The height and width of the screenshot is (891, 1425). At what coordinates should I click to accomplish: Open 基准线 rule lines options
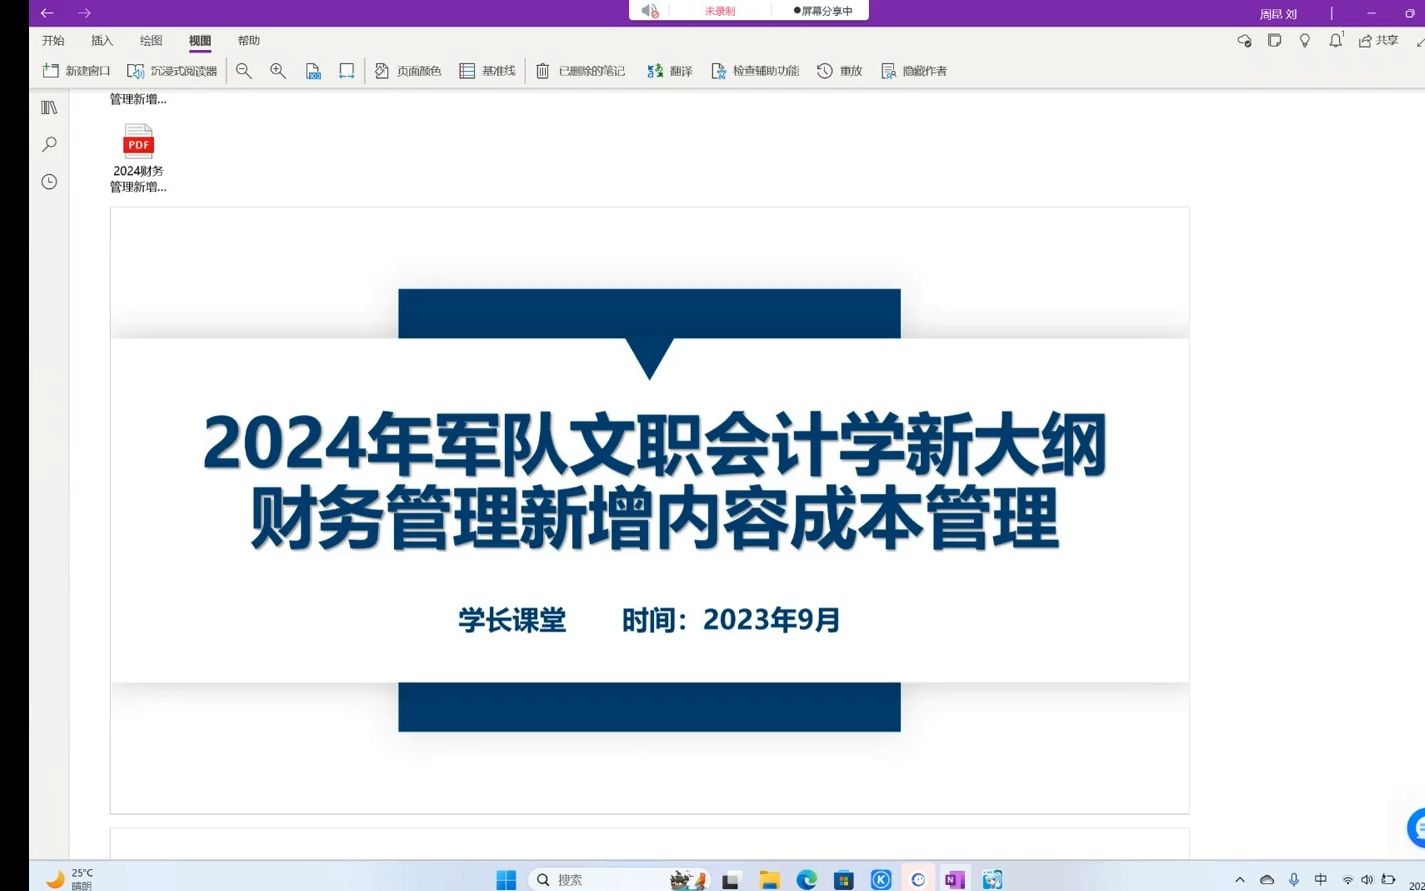click(487, 71)
